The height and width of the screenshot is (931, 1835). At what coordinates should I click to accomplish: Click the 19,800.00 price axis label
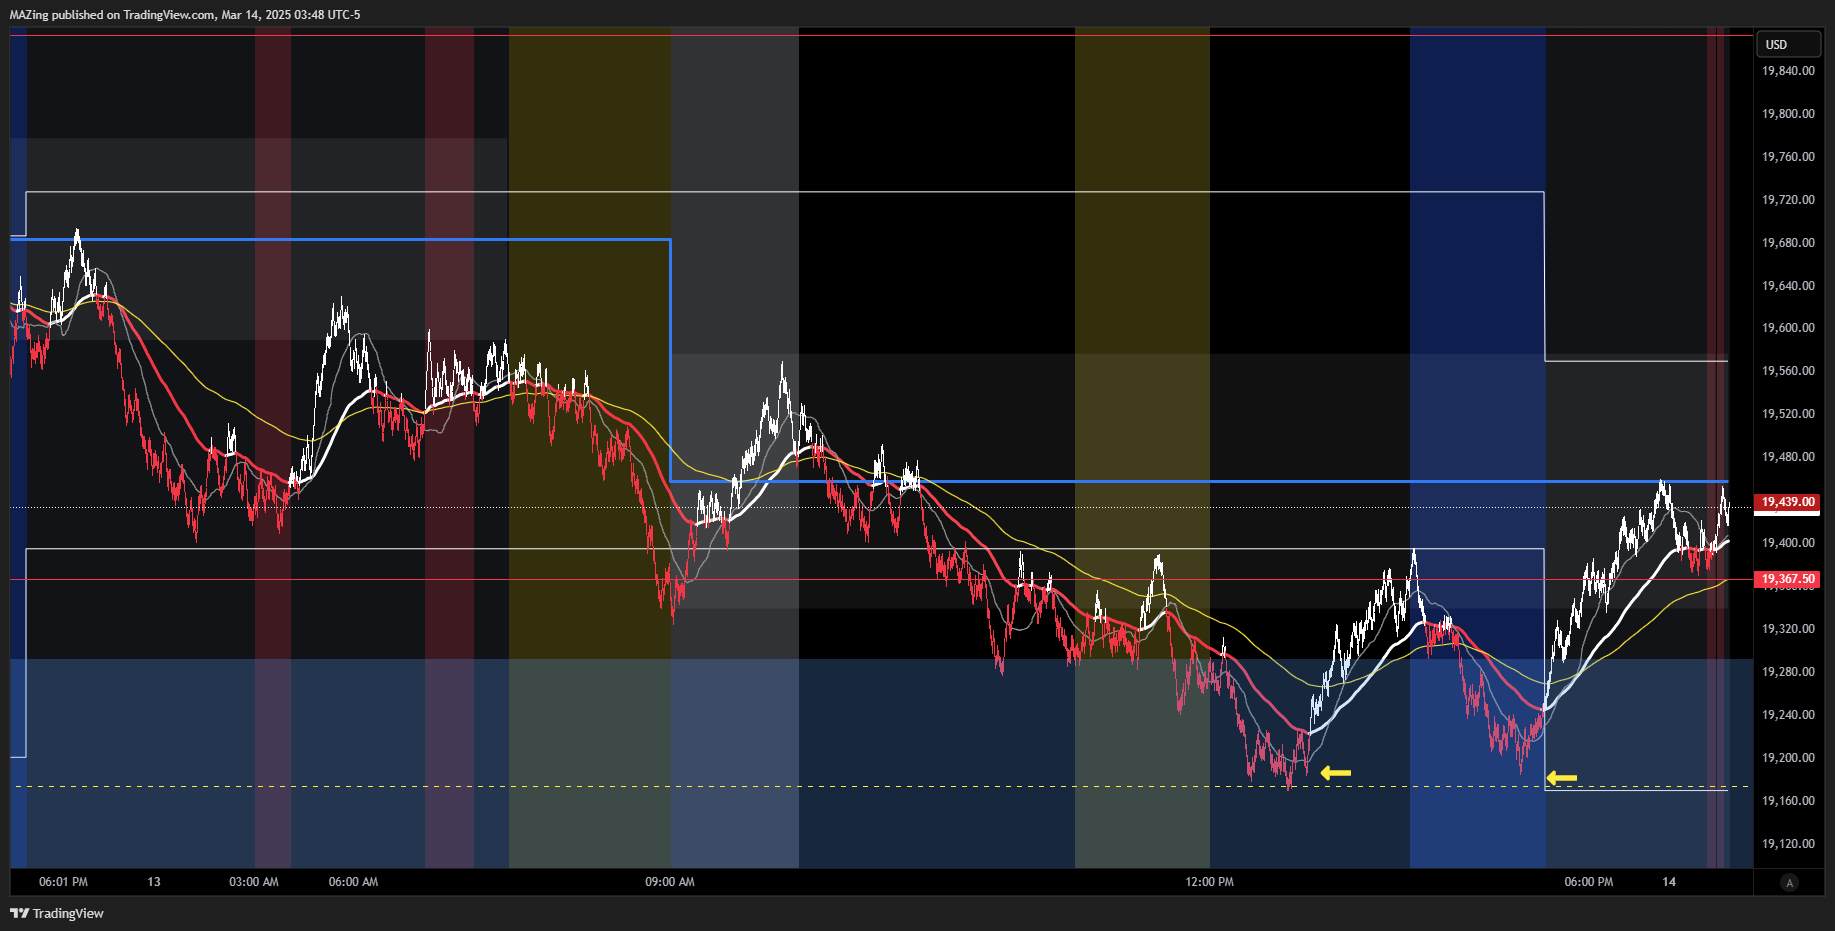(x=1788, y=114)
